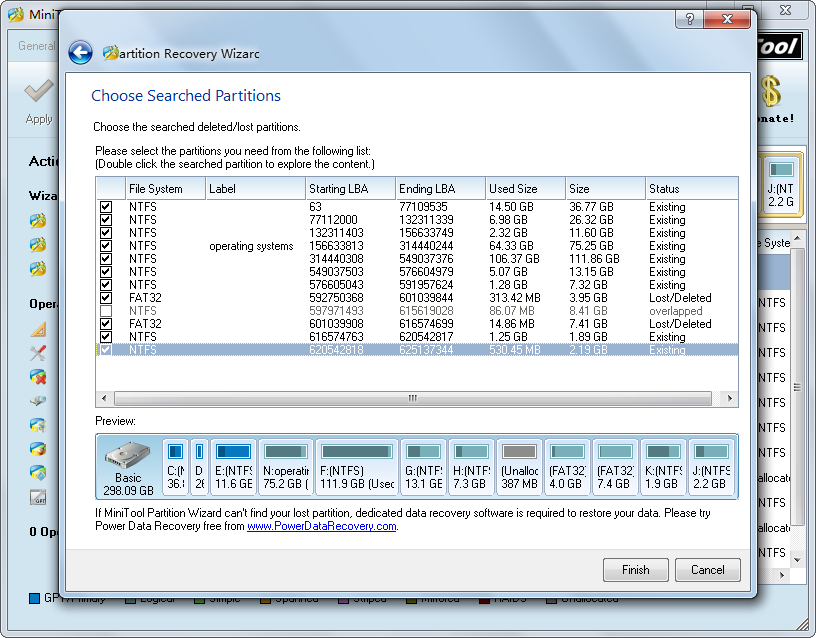
Task: Uncheck the 'operating systems' partition checkbox
Action: [106, 246]
